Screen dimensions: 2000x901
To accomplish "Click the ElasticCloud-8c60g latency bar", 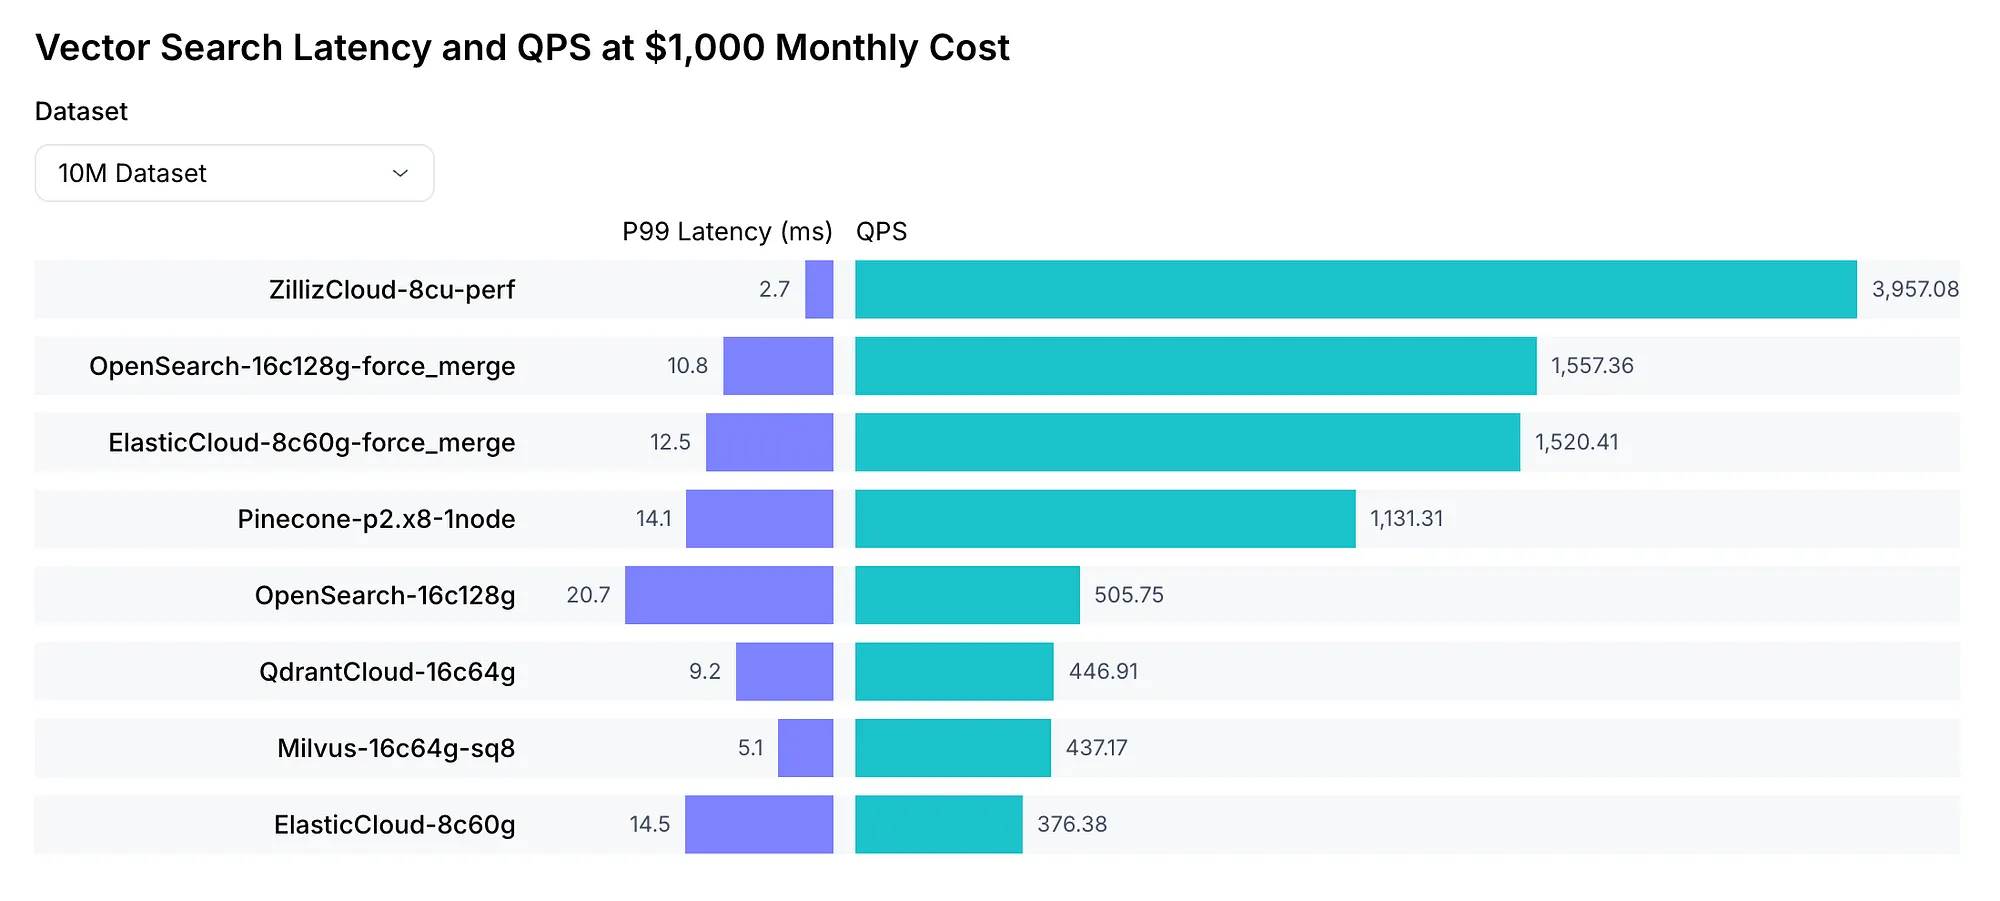I will tap(759, 825).
